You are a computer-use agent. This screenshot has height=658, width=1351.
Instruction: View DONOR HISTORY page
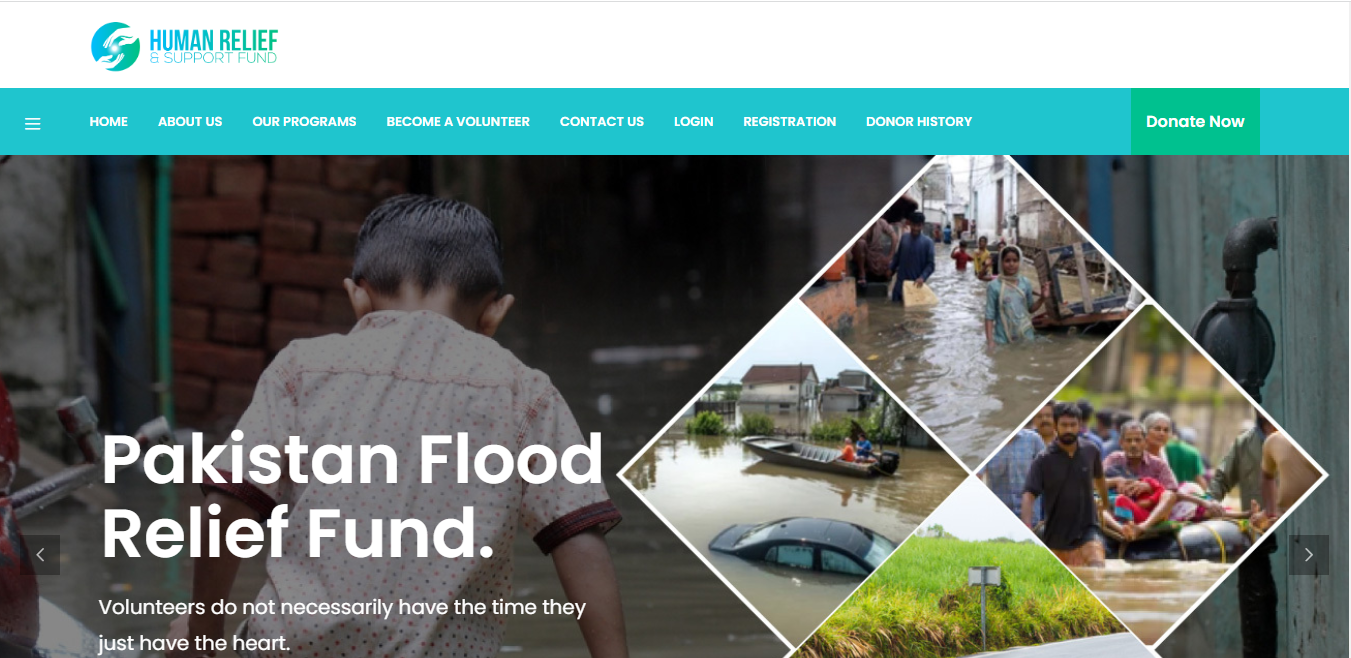point(919,122)
